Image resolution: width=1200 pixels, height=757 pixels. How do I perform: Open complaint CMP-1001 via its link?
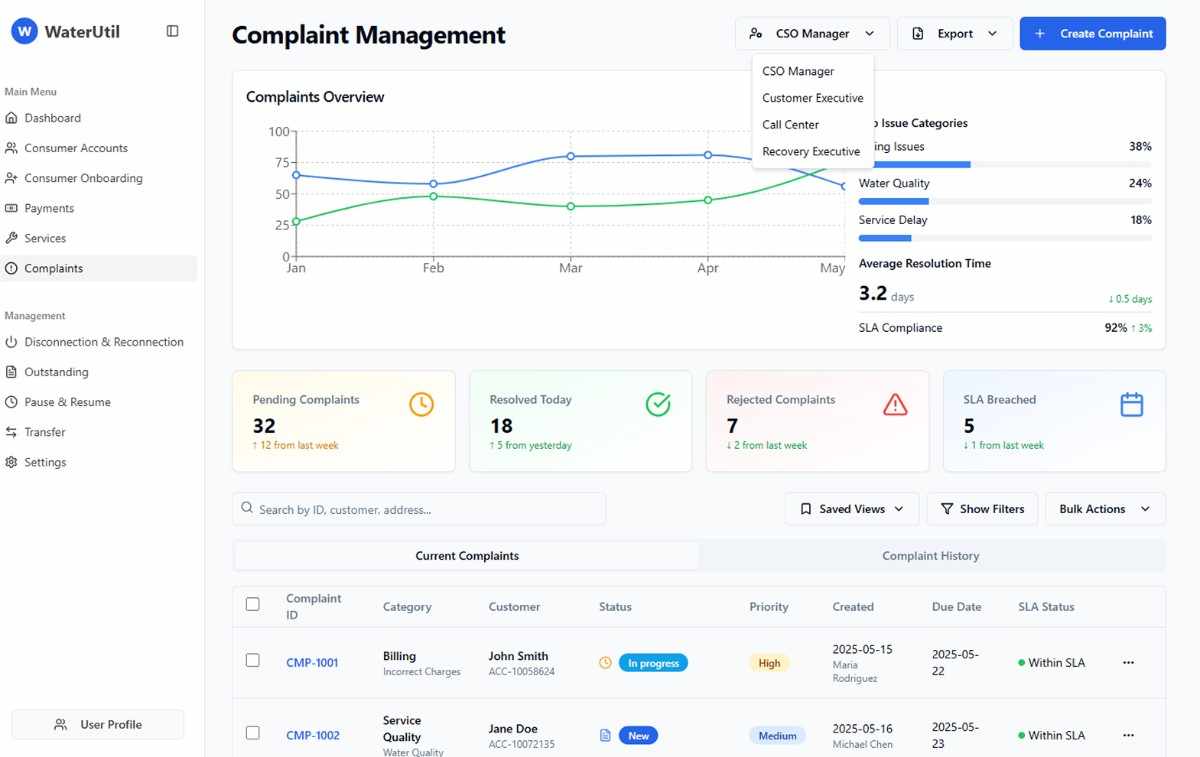coord(313,662)
